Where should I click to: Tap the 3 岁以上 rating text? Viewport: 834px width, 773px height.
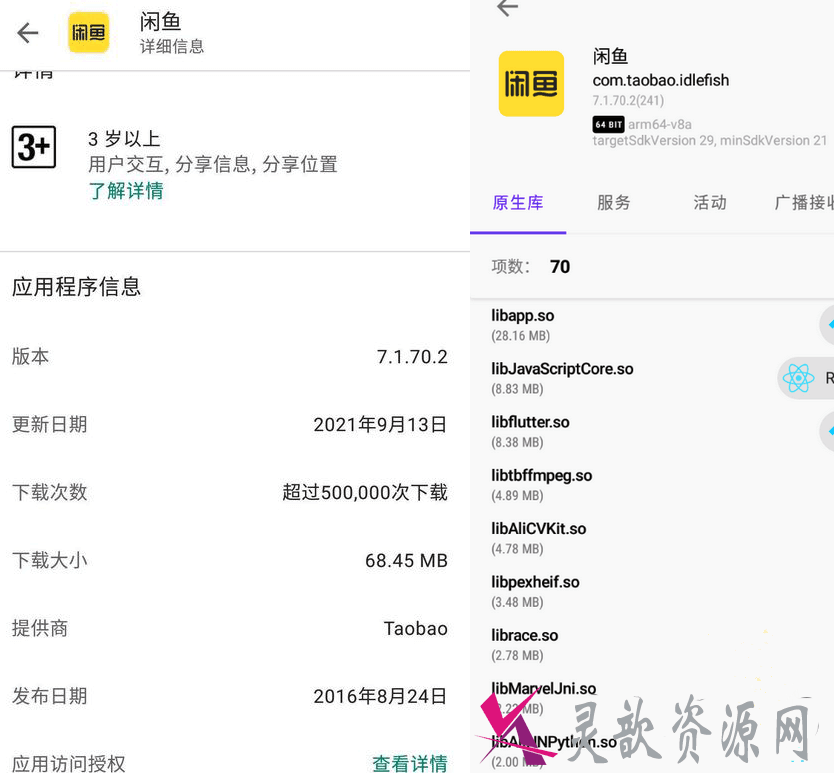pos(124,139)
